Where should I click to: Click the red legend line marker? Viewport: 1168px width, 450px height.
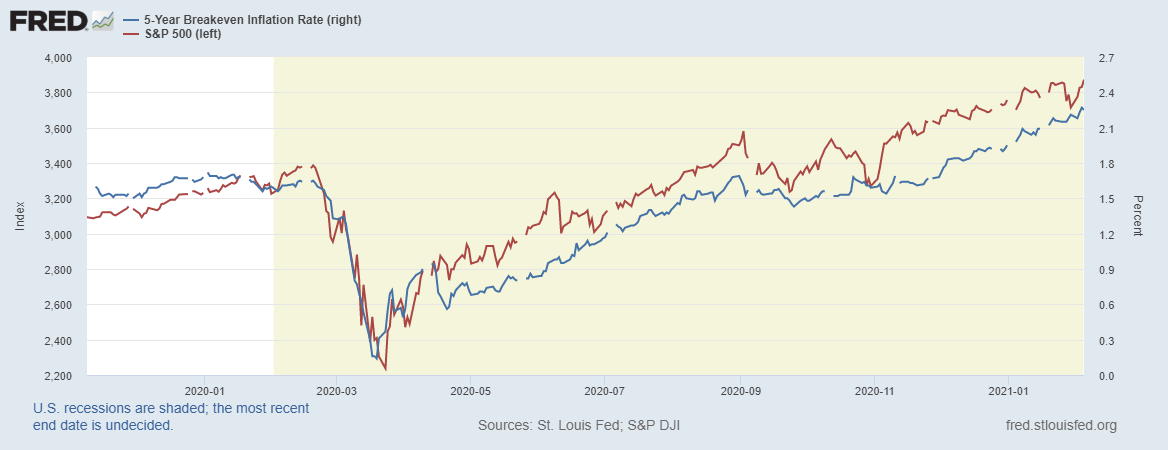(x=131, y=34)
